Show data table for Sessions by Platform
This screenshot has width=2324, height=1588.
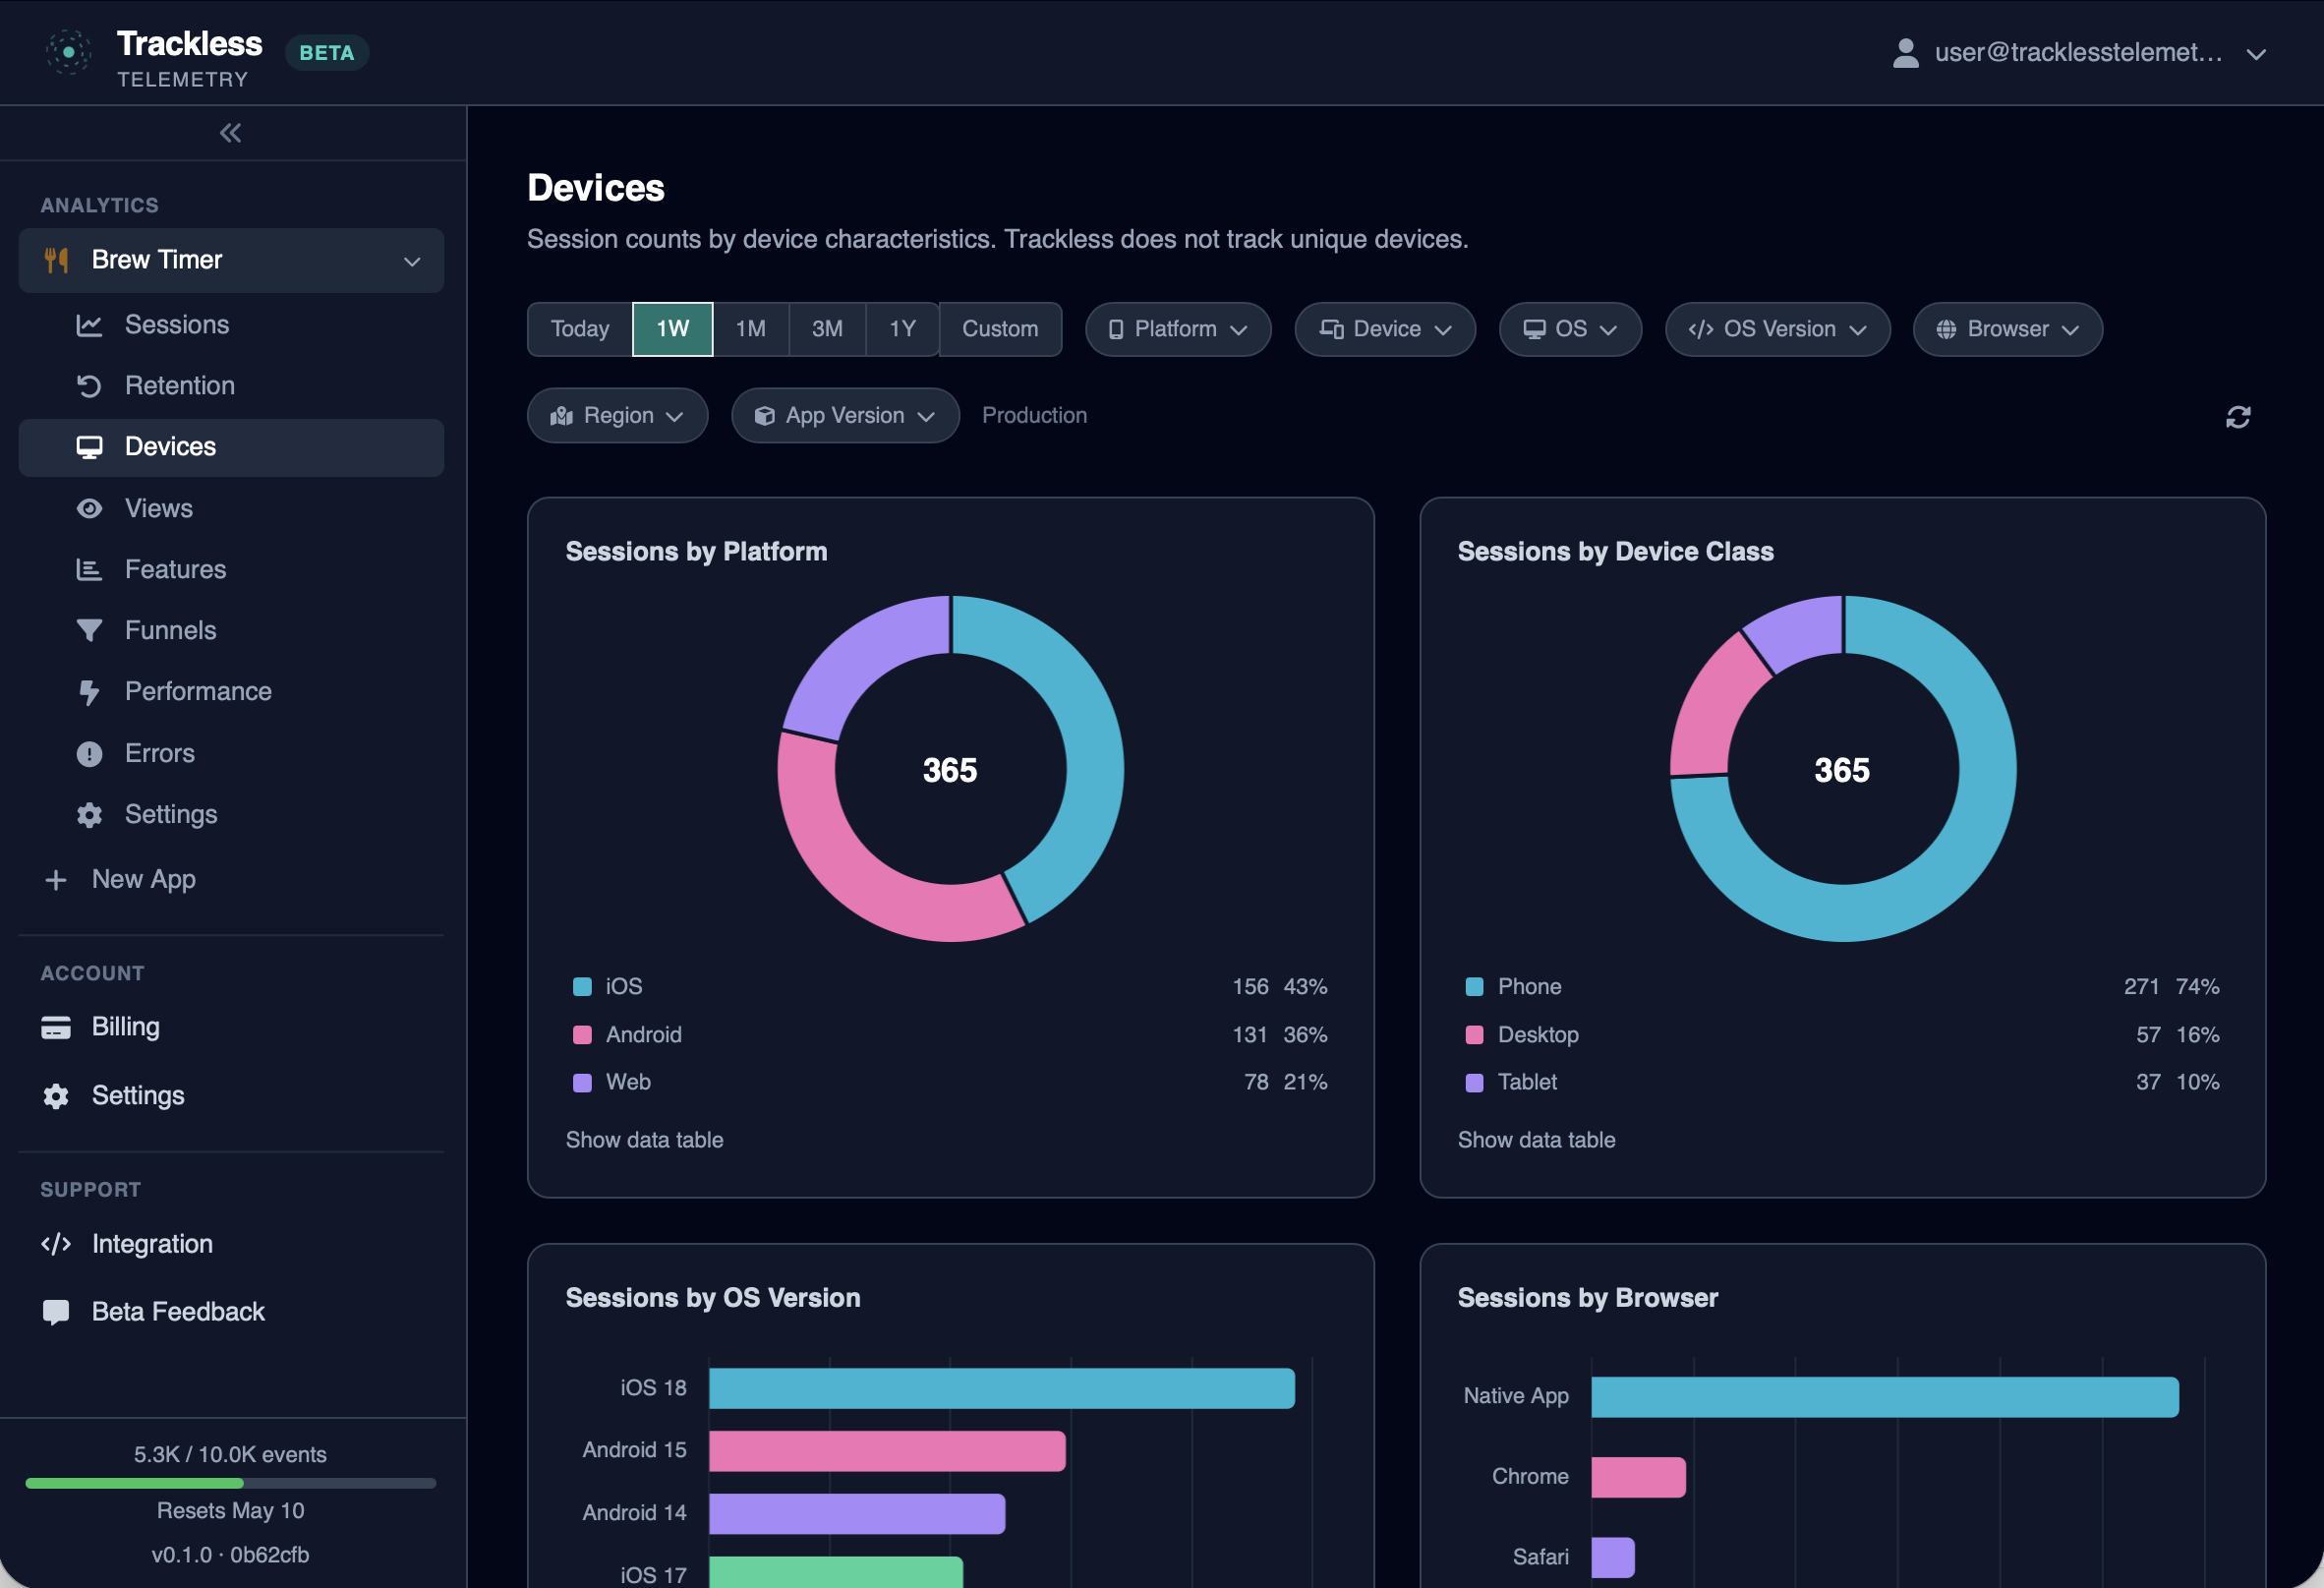(x=644, y=1140)
